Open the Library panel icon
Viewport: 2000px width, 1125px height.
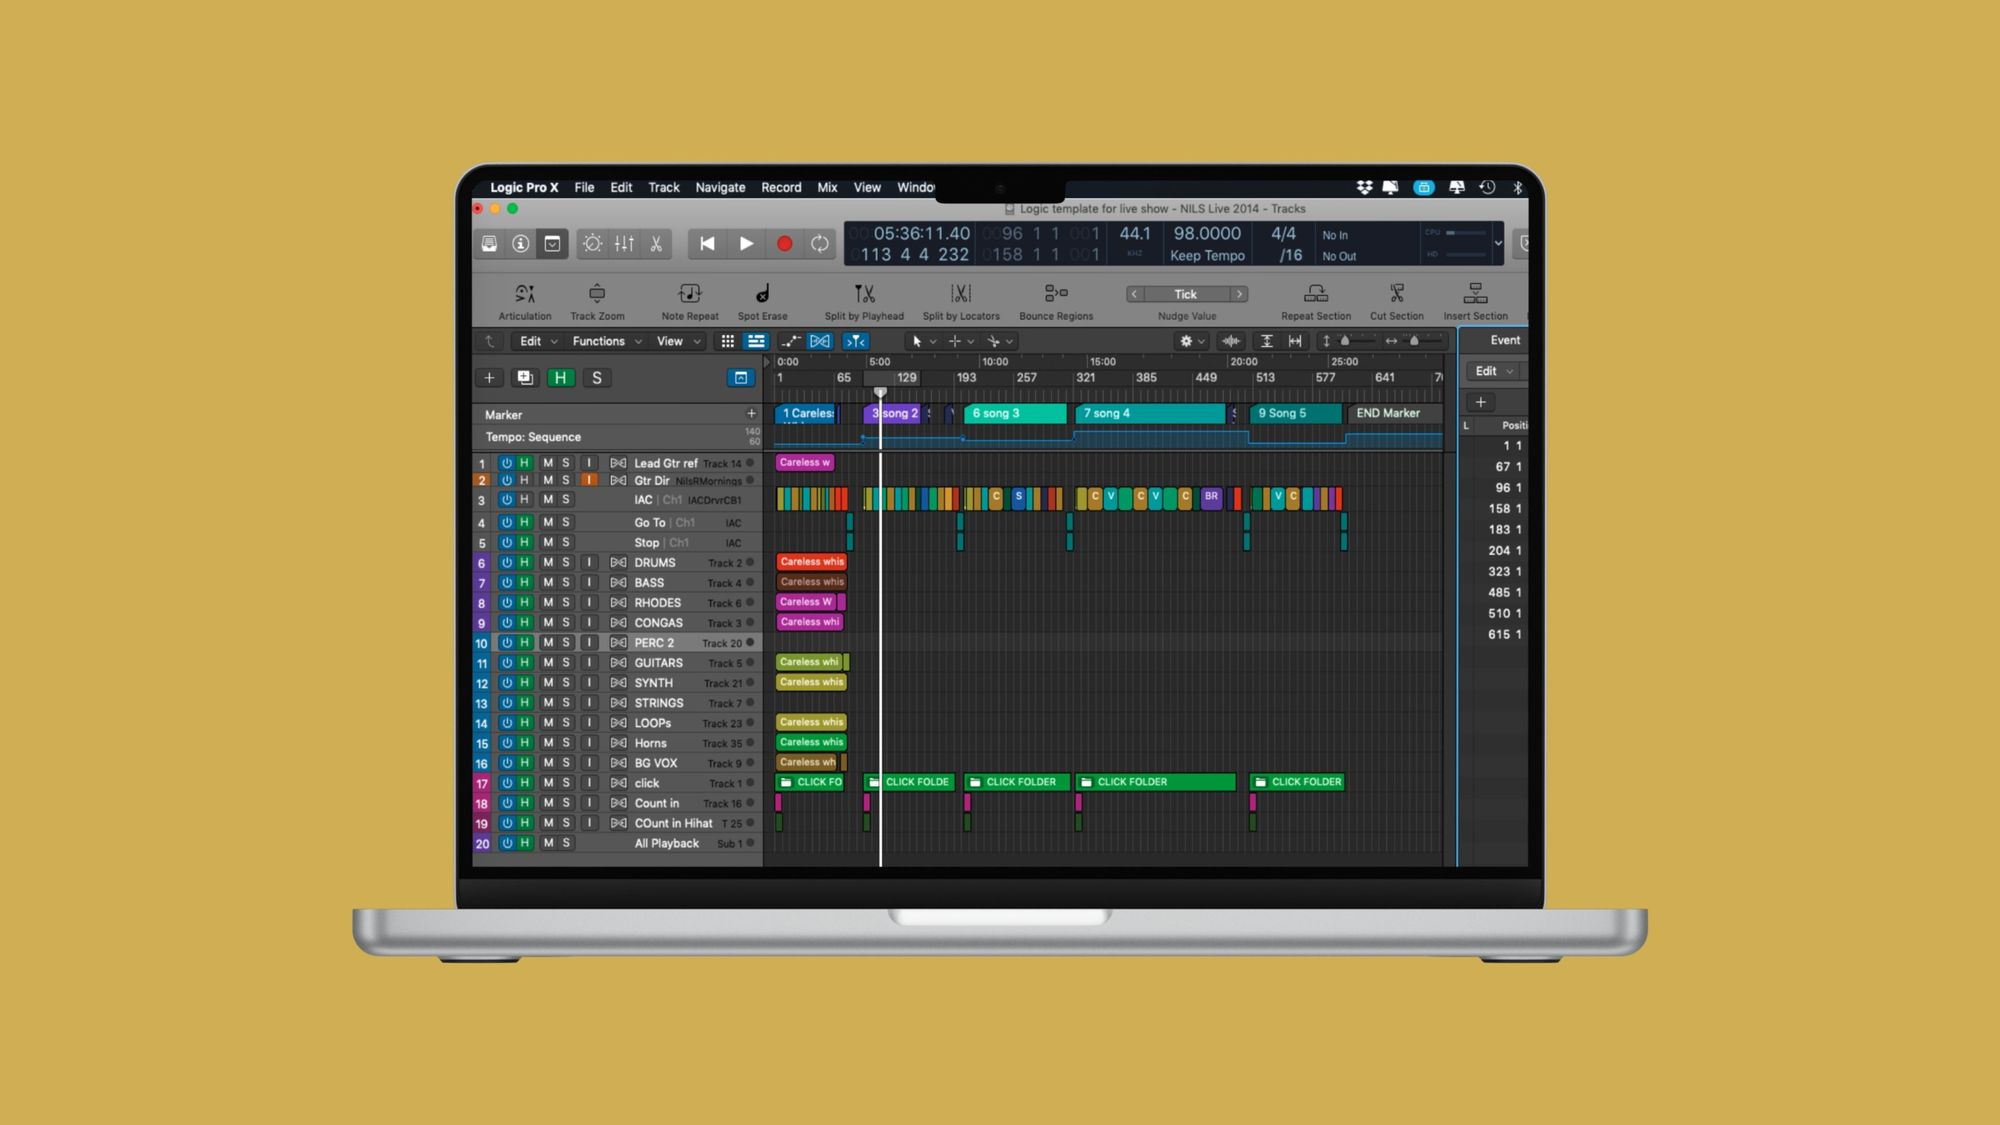pos(489,244)
